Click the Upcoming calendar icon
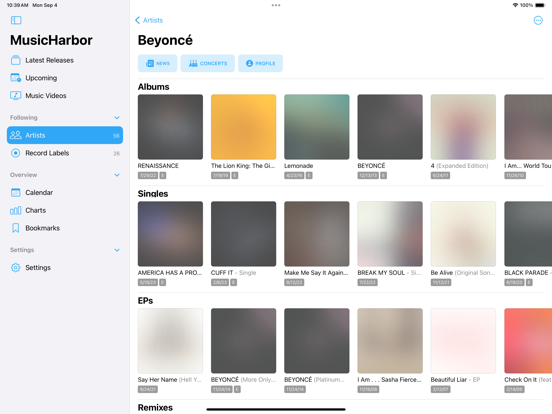This screenshot has height=414, width=552. pos(15,78)
